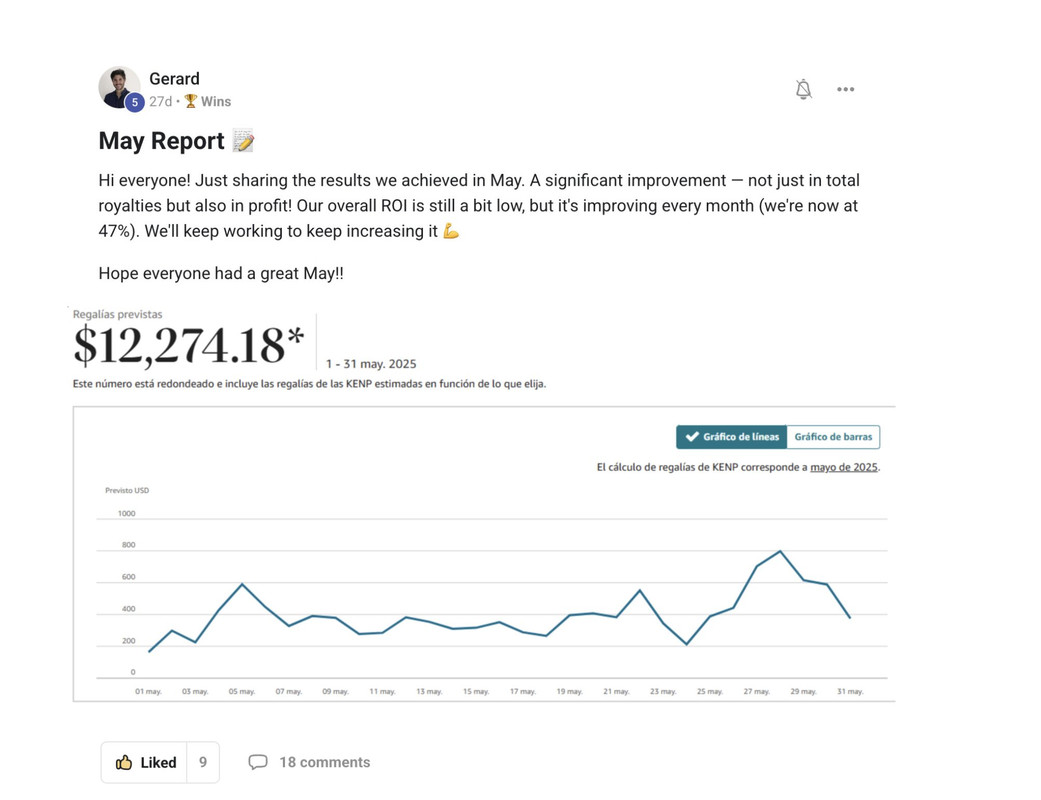Screen dimensions: 1041x800
Task: Click the $12,274.18 royalties figure
Action: pyautogui.click(x=189, y=345)
